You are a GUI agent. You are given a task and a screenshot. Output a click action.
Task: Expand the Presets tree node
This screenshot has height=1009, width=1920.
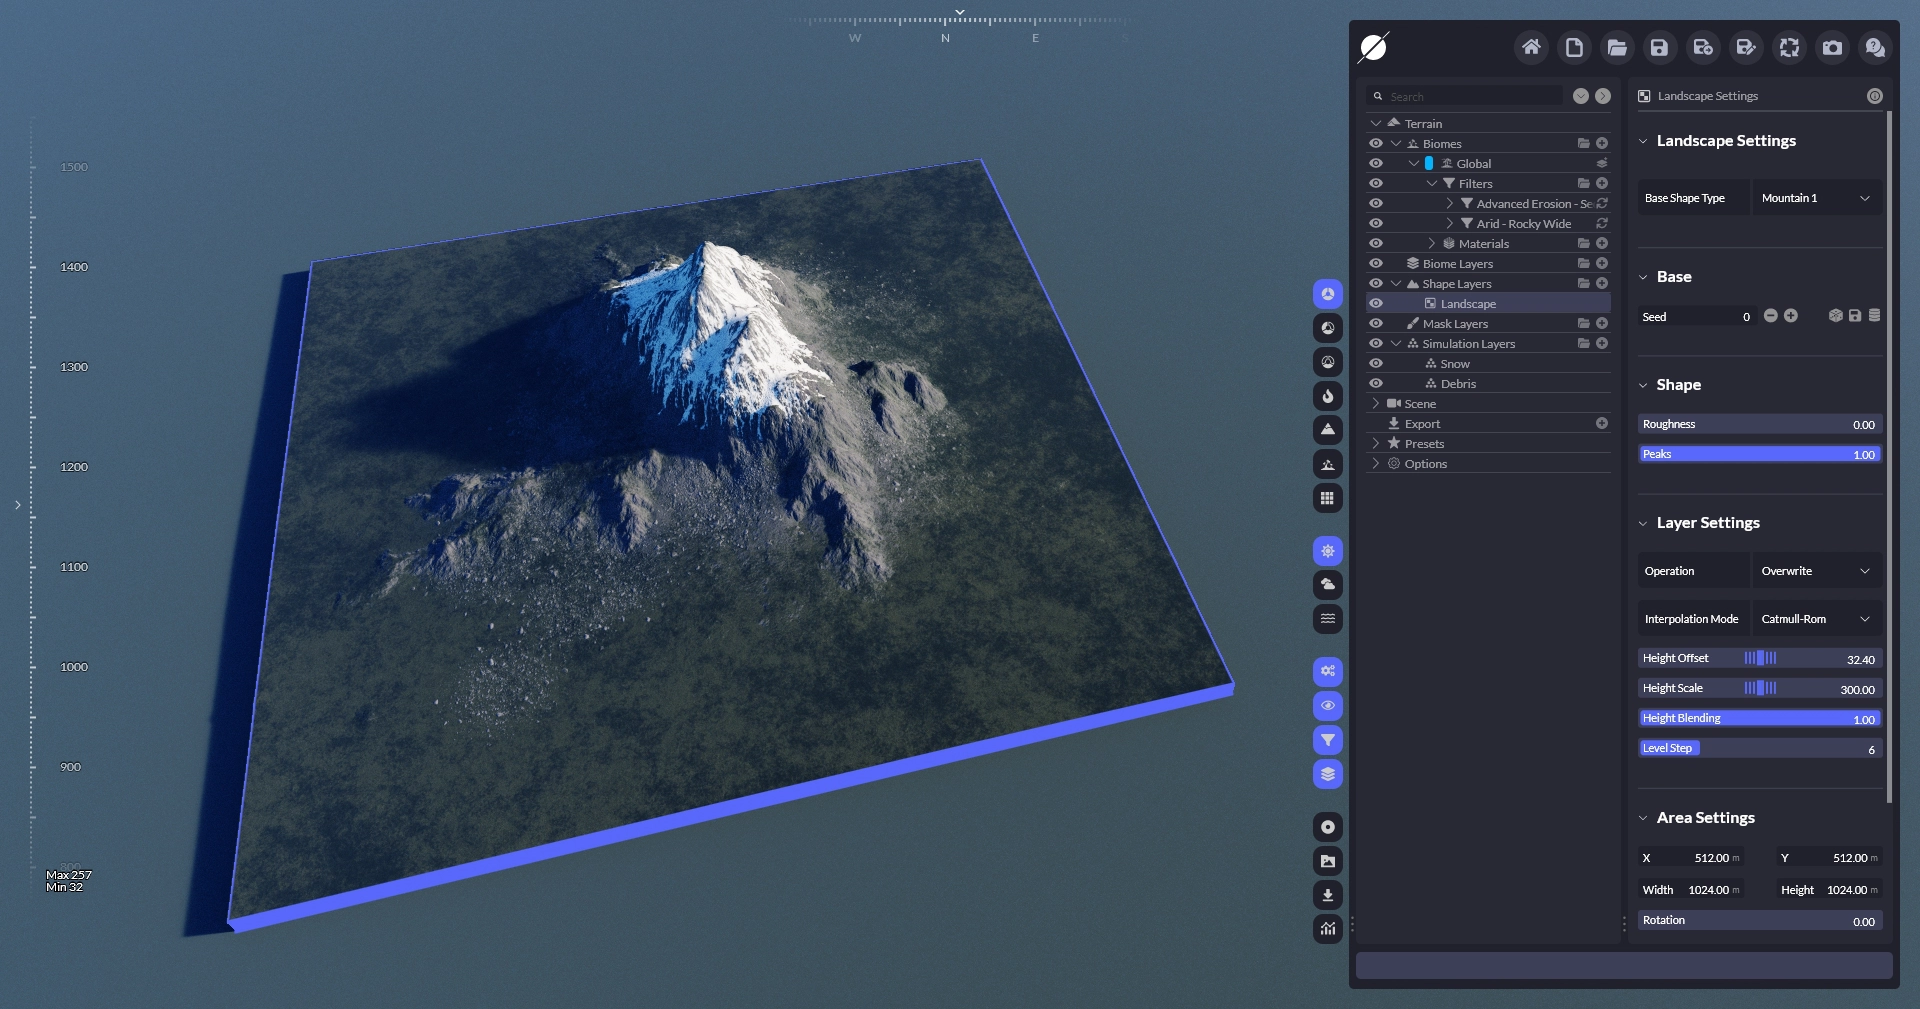click(1376, 444)
